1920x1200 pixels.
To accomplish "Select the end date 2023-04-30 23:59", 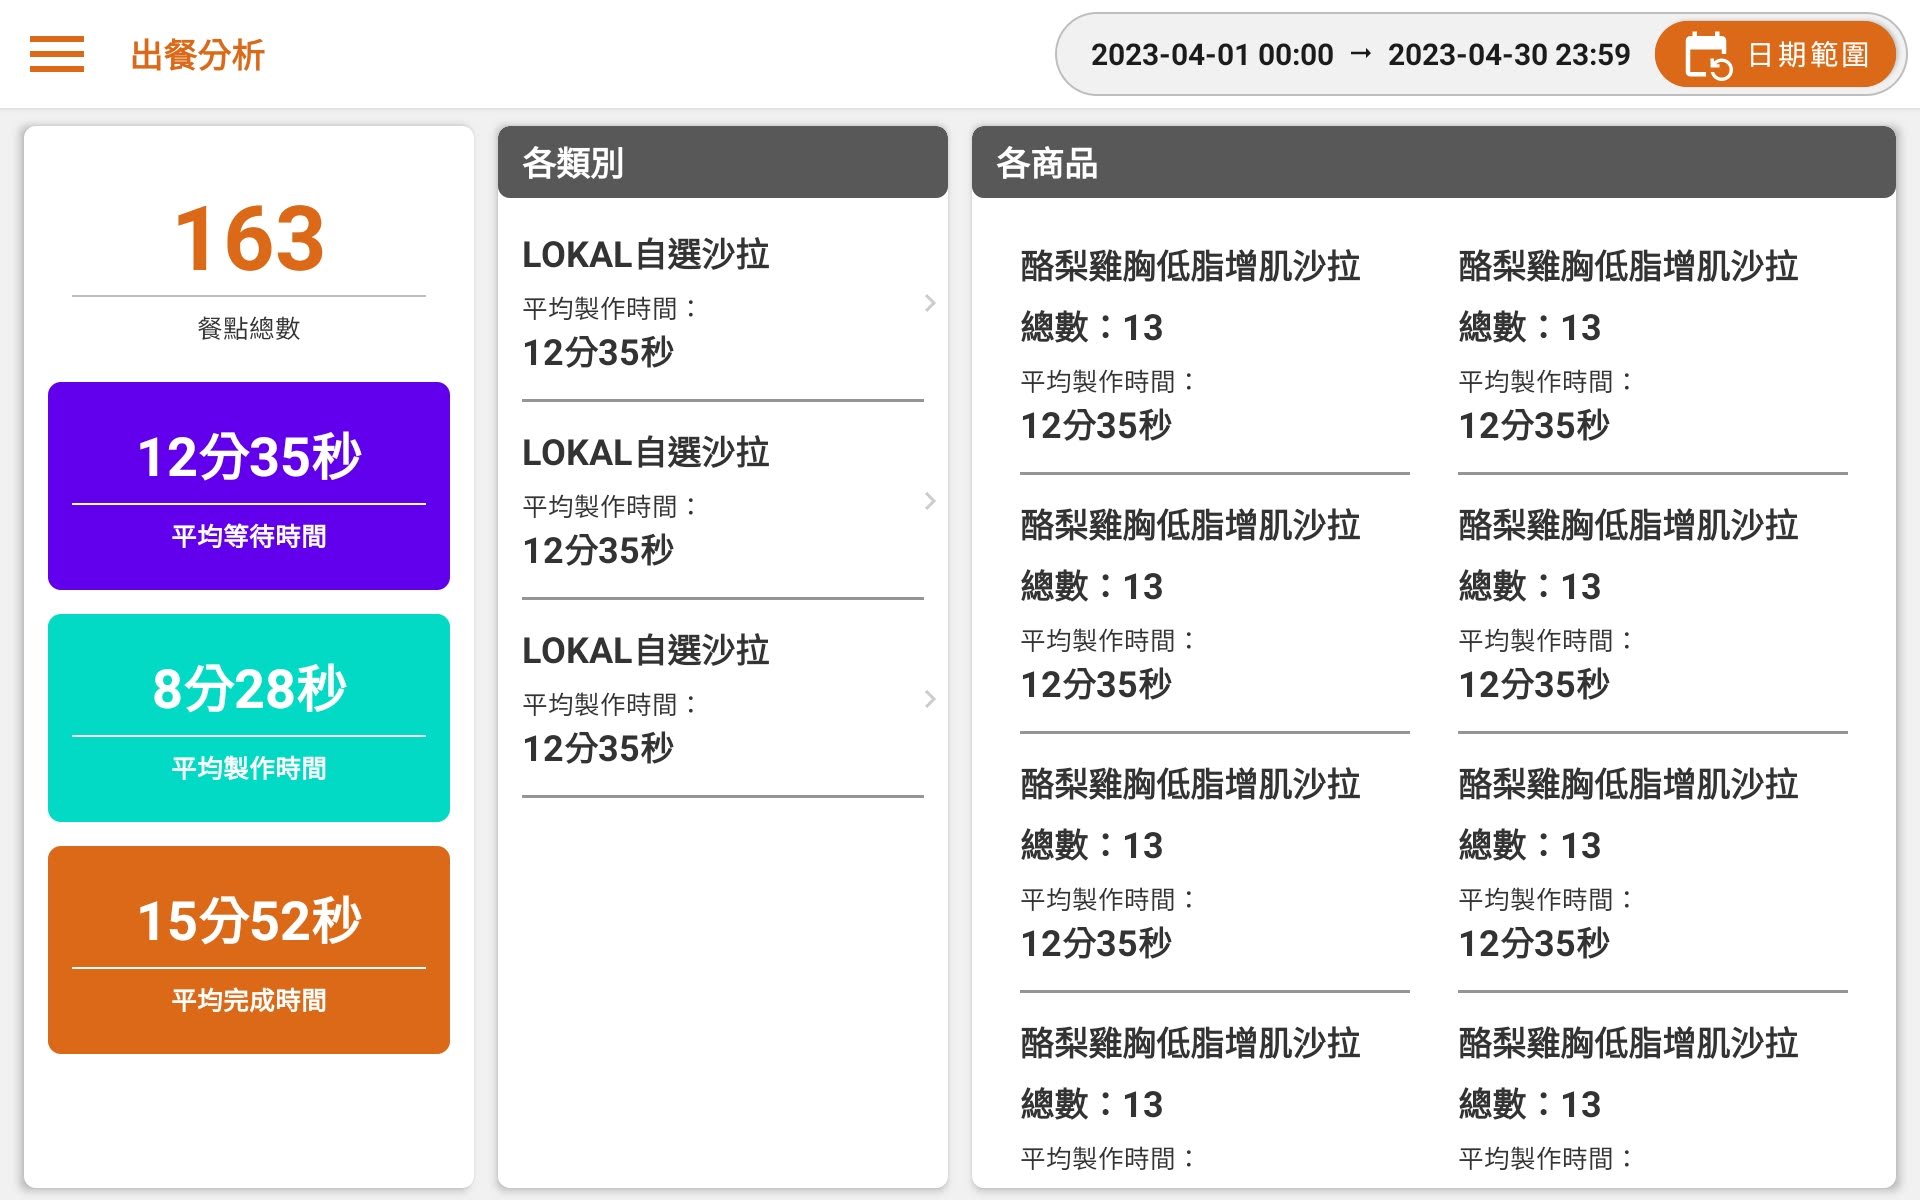I will (1509, 54).
